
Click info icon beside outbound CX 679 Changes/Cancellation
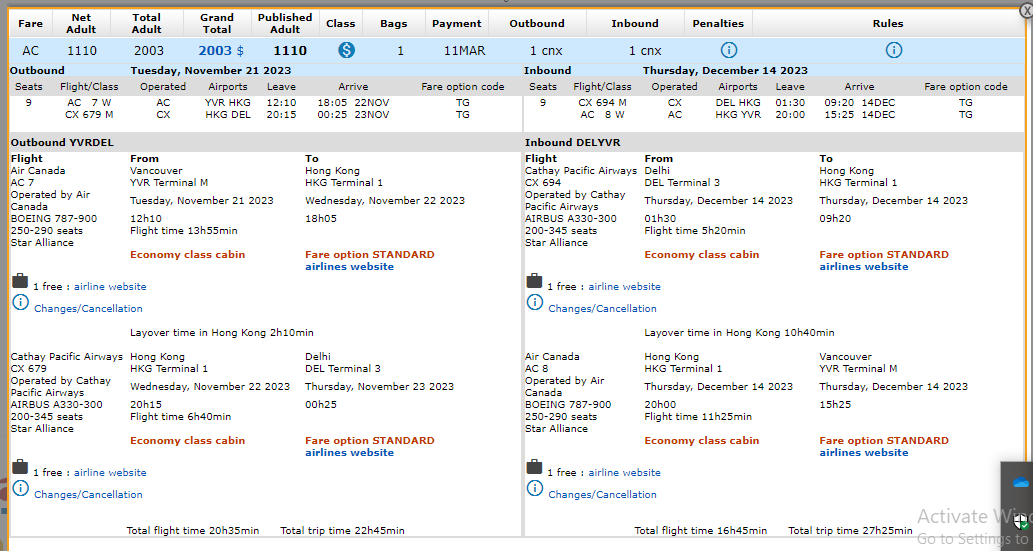point(20,489)
